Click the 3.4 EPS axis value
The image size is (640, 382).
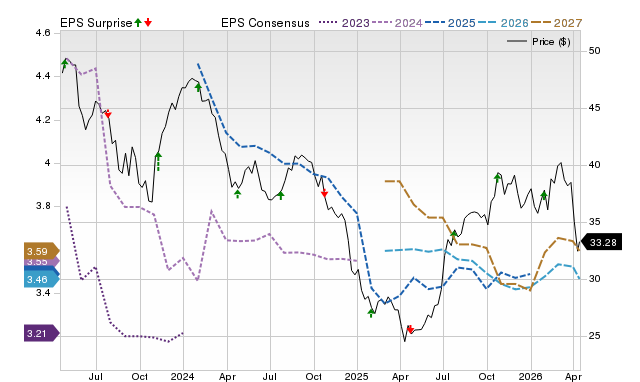pyautogui.click(x=42, y=293)
